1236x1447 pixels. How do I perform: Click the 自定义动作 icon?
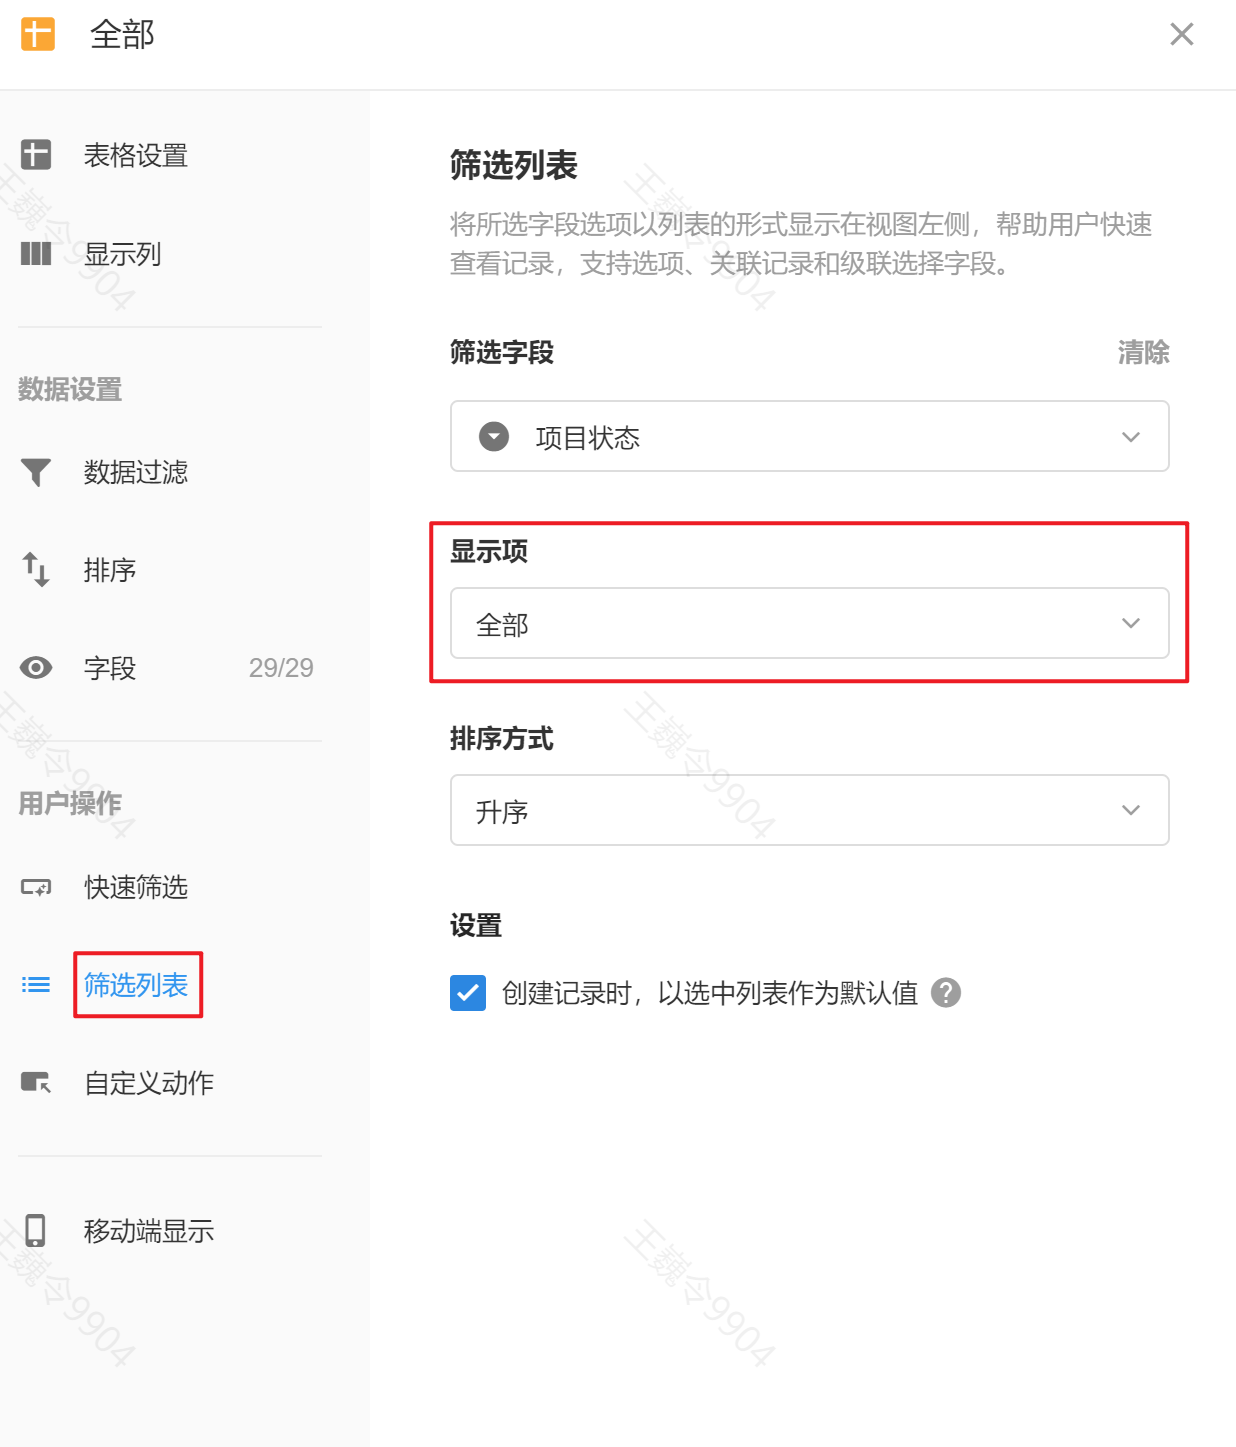pos(36,1082)
